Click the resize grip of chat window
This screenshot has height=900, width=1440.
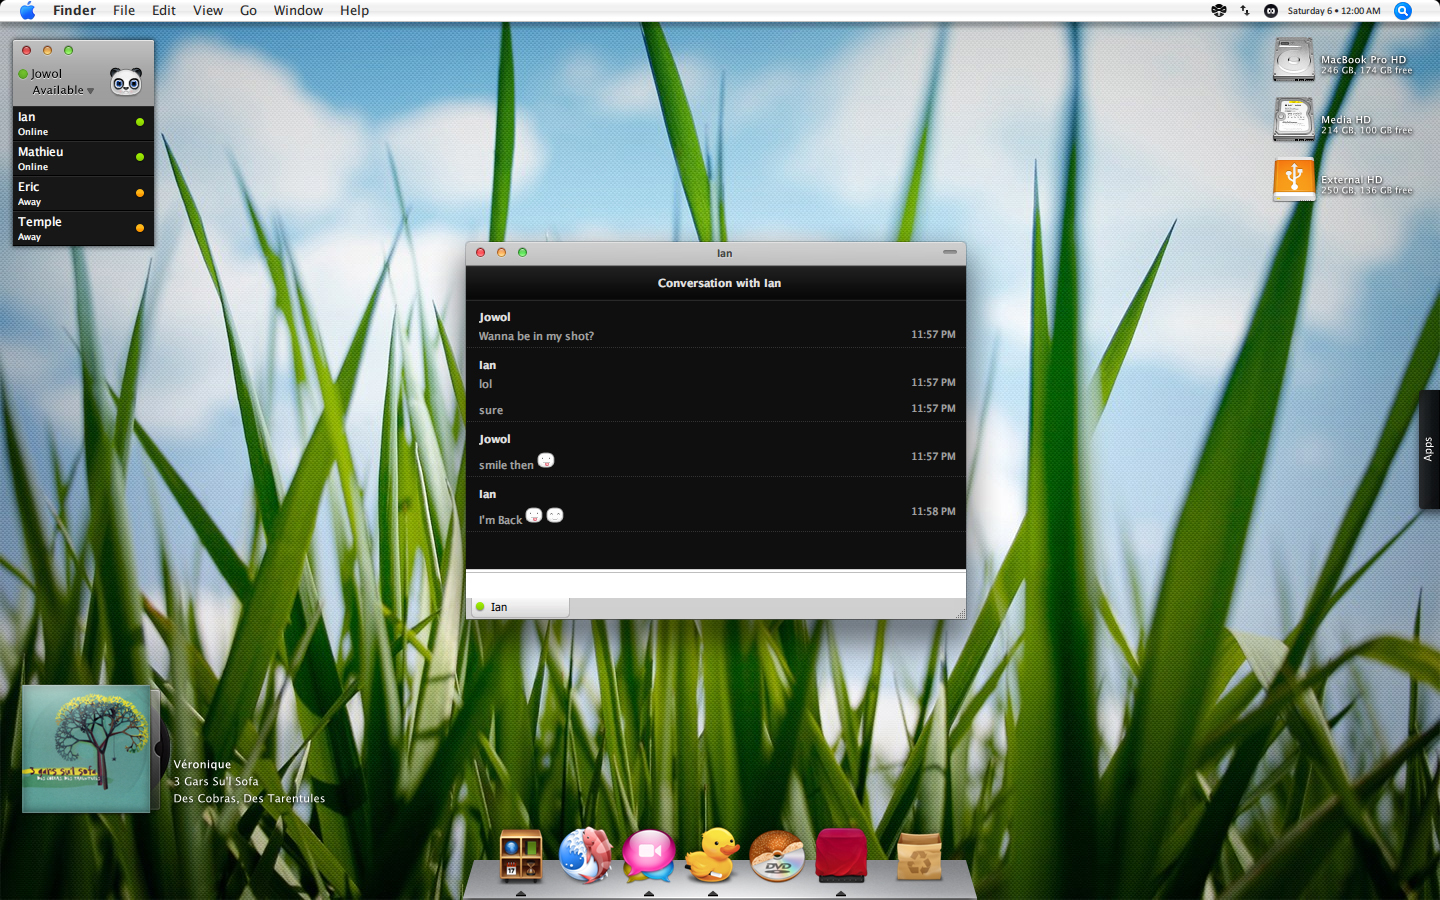(x=960, y=613)
